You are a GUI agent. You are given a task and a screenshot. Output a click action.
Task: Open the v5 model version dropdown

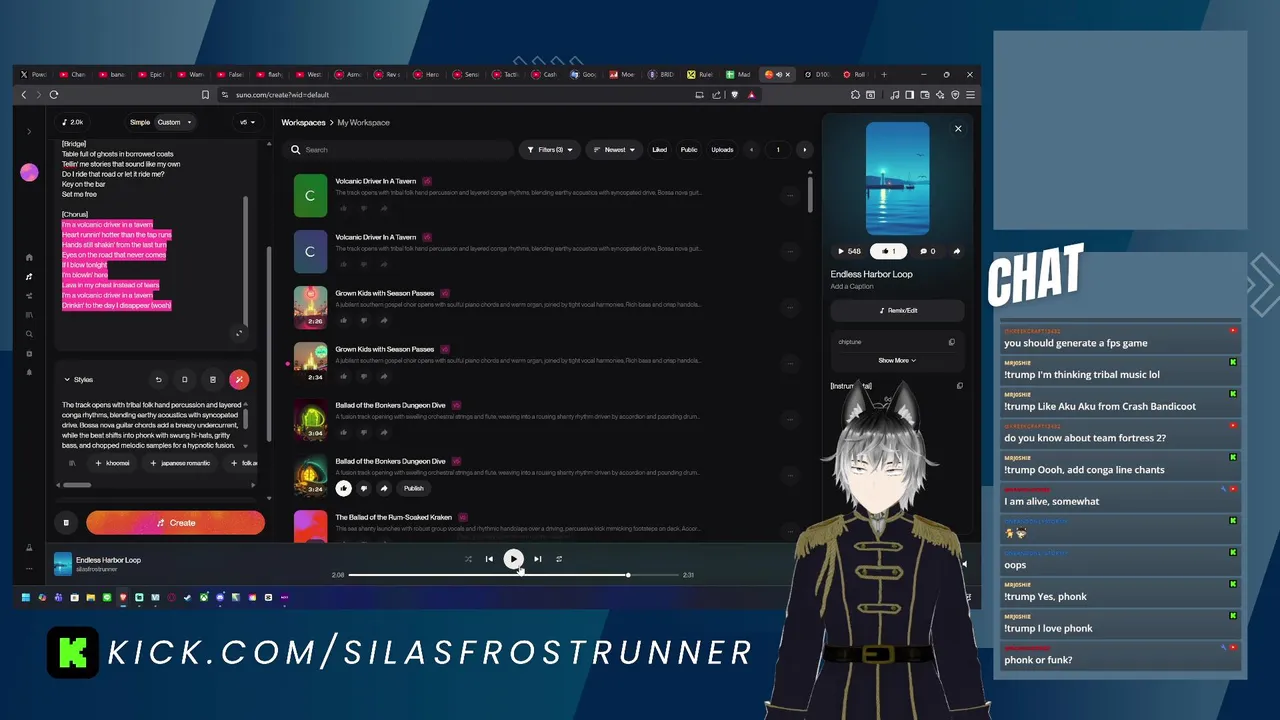[x=247, y=122]
